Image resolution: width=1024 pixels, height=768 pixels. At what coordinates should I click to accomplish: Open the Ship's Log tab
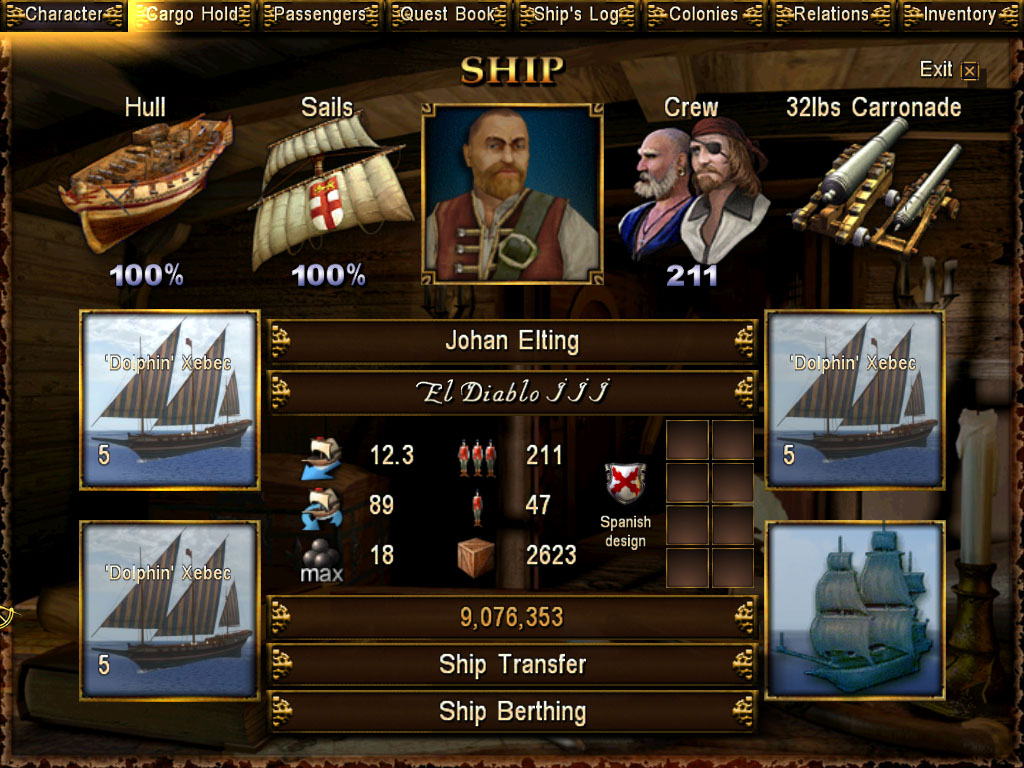tap(576, 14)
